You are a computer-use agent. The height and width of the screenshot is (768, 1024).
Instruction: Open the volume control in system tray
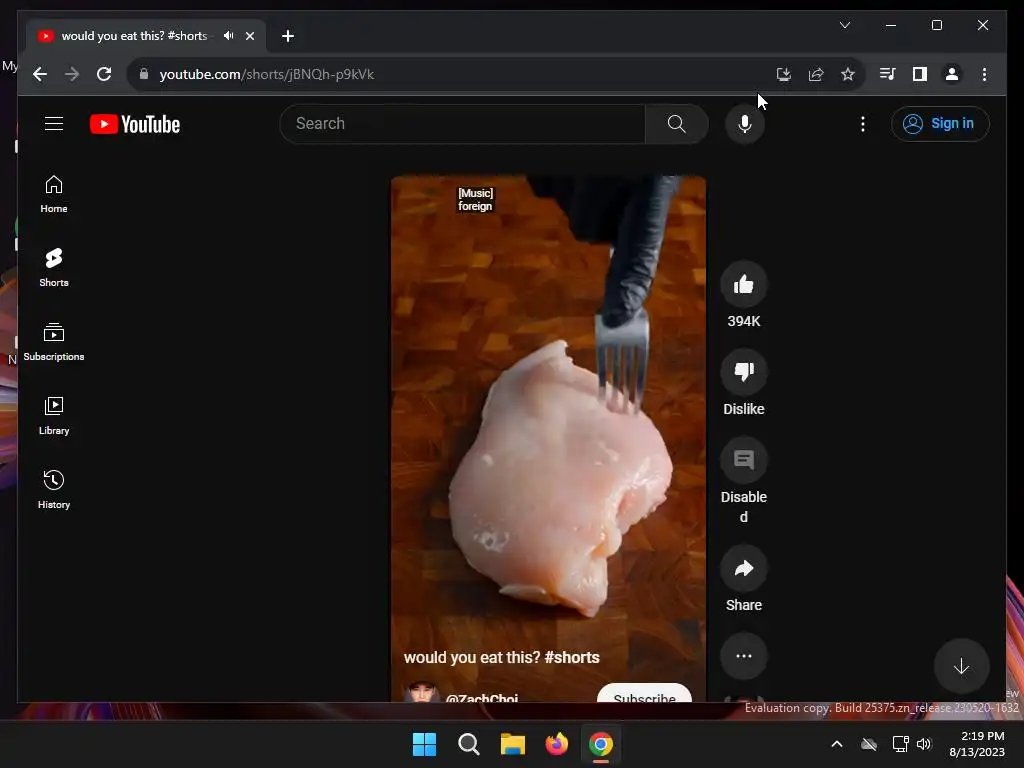(924, 744)
